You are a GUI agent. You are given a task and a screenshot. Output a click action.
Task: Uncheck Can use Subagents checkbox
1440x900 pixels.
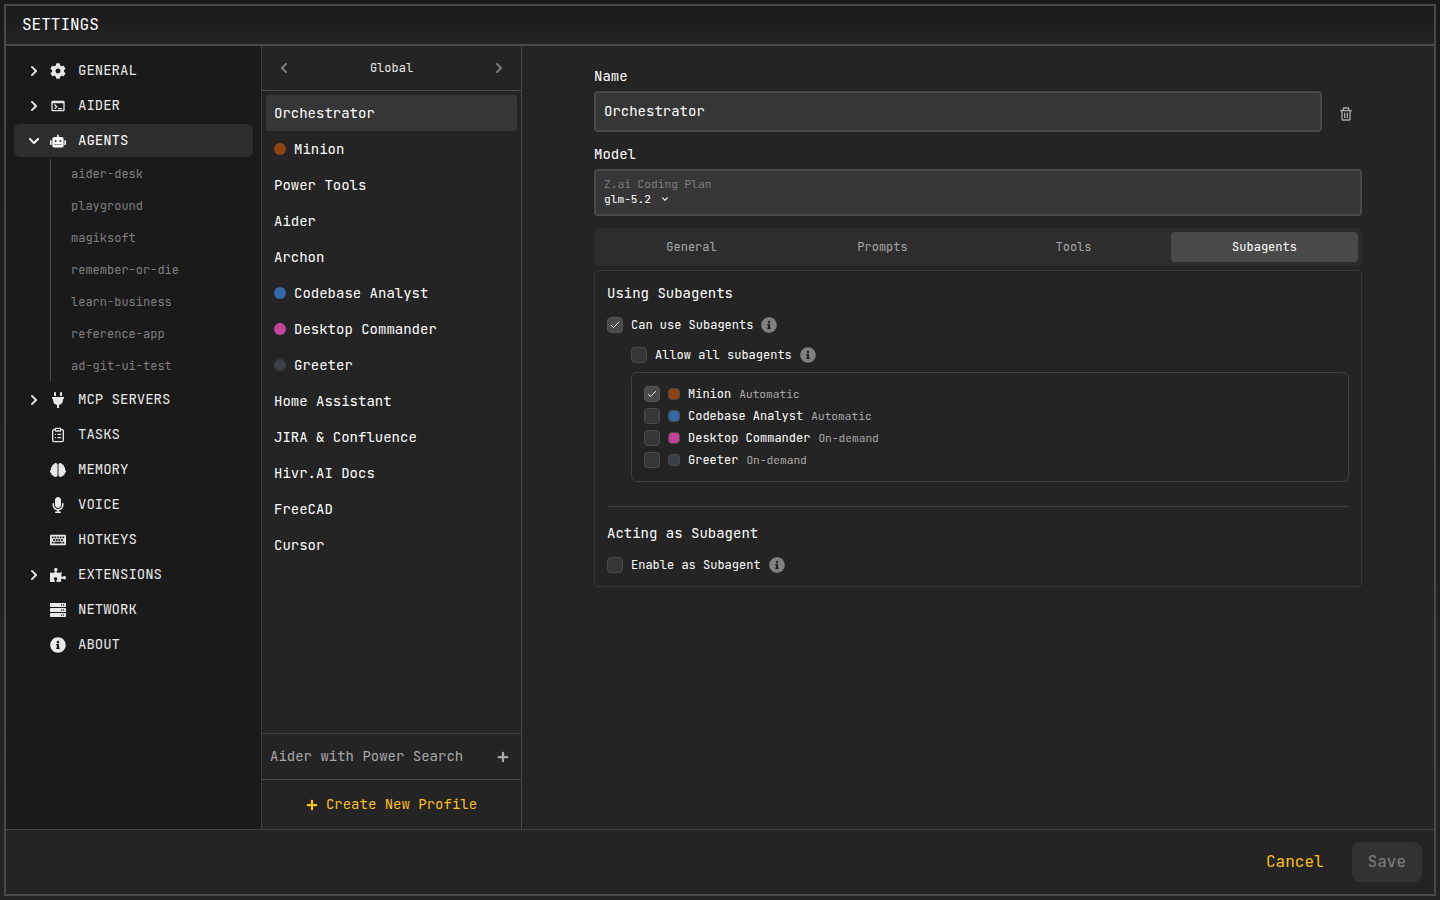615,325
